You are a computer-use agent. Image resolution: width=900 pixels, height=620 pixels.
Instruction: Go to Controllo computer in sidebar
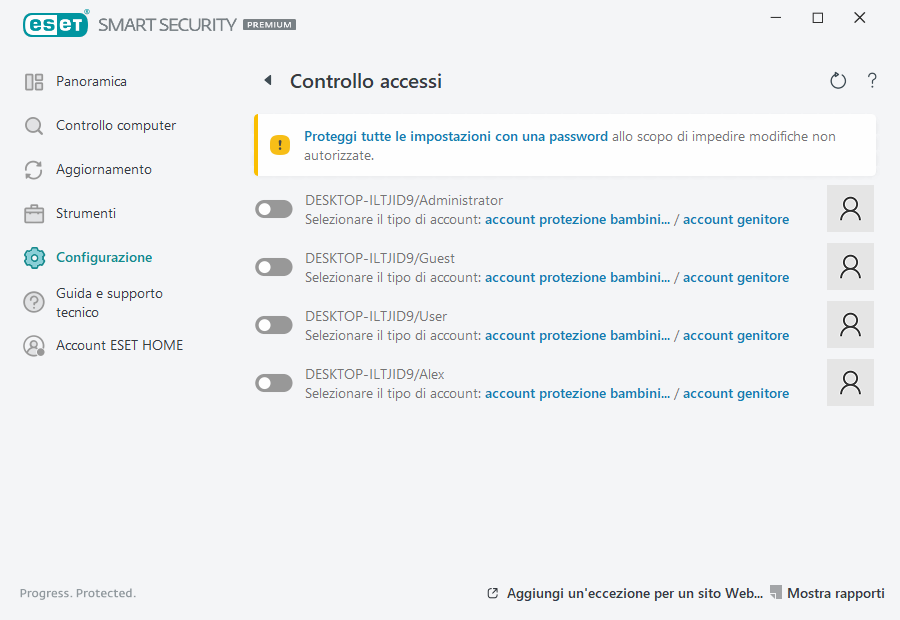[x=115, y=126]
